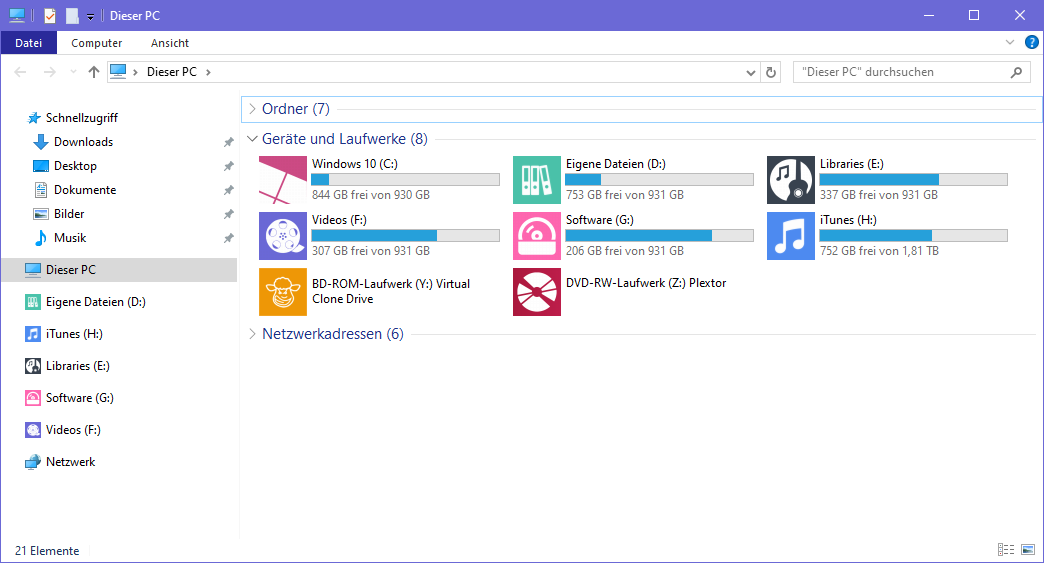Click the Dieser PC breadcrumb in address bar
This screenshot has width=1044, height=563.
pos(172,72)
